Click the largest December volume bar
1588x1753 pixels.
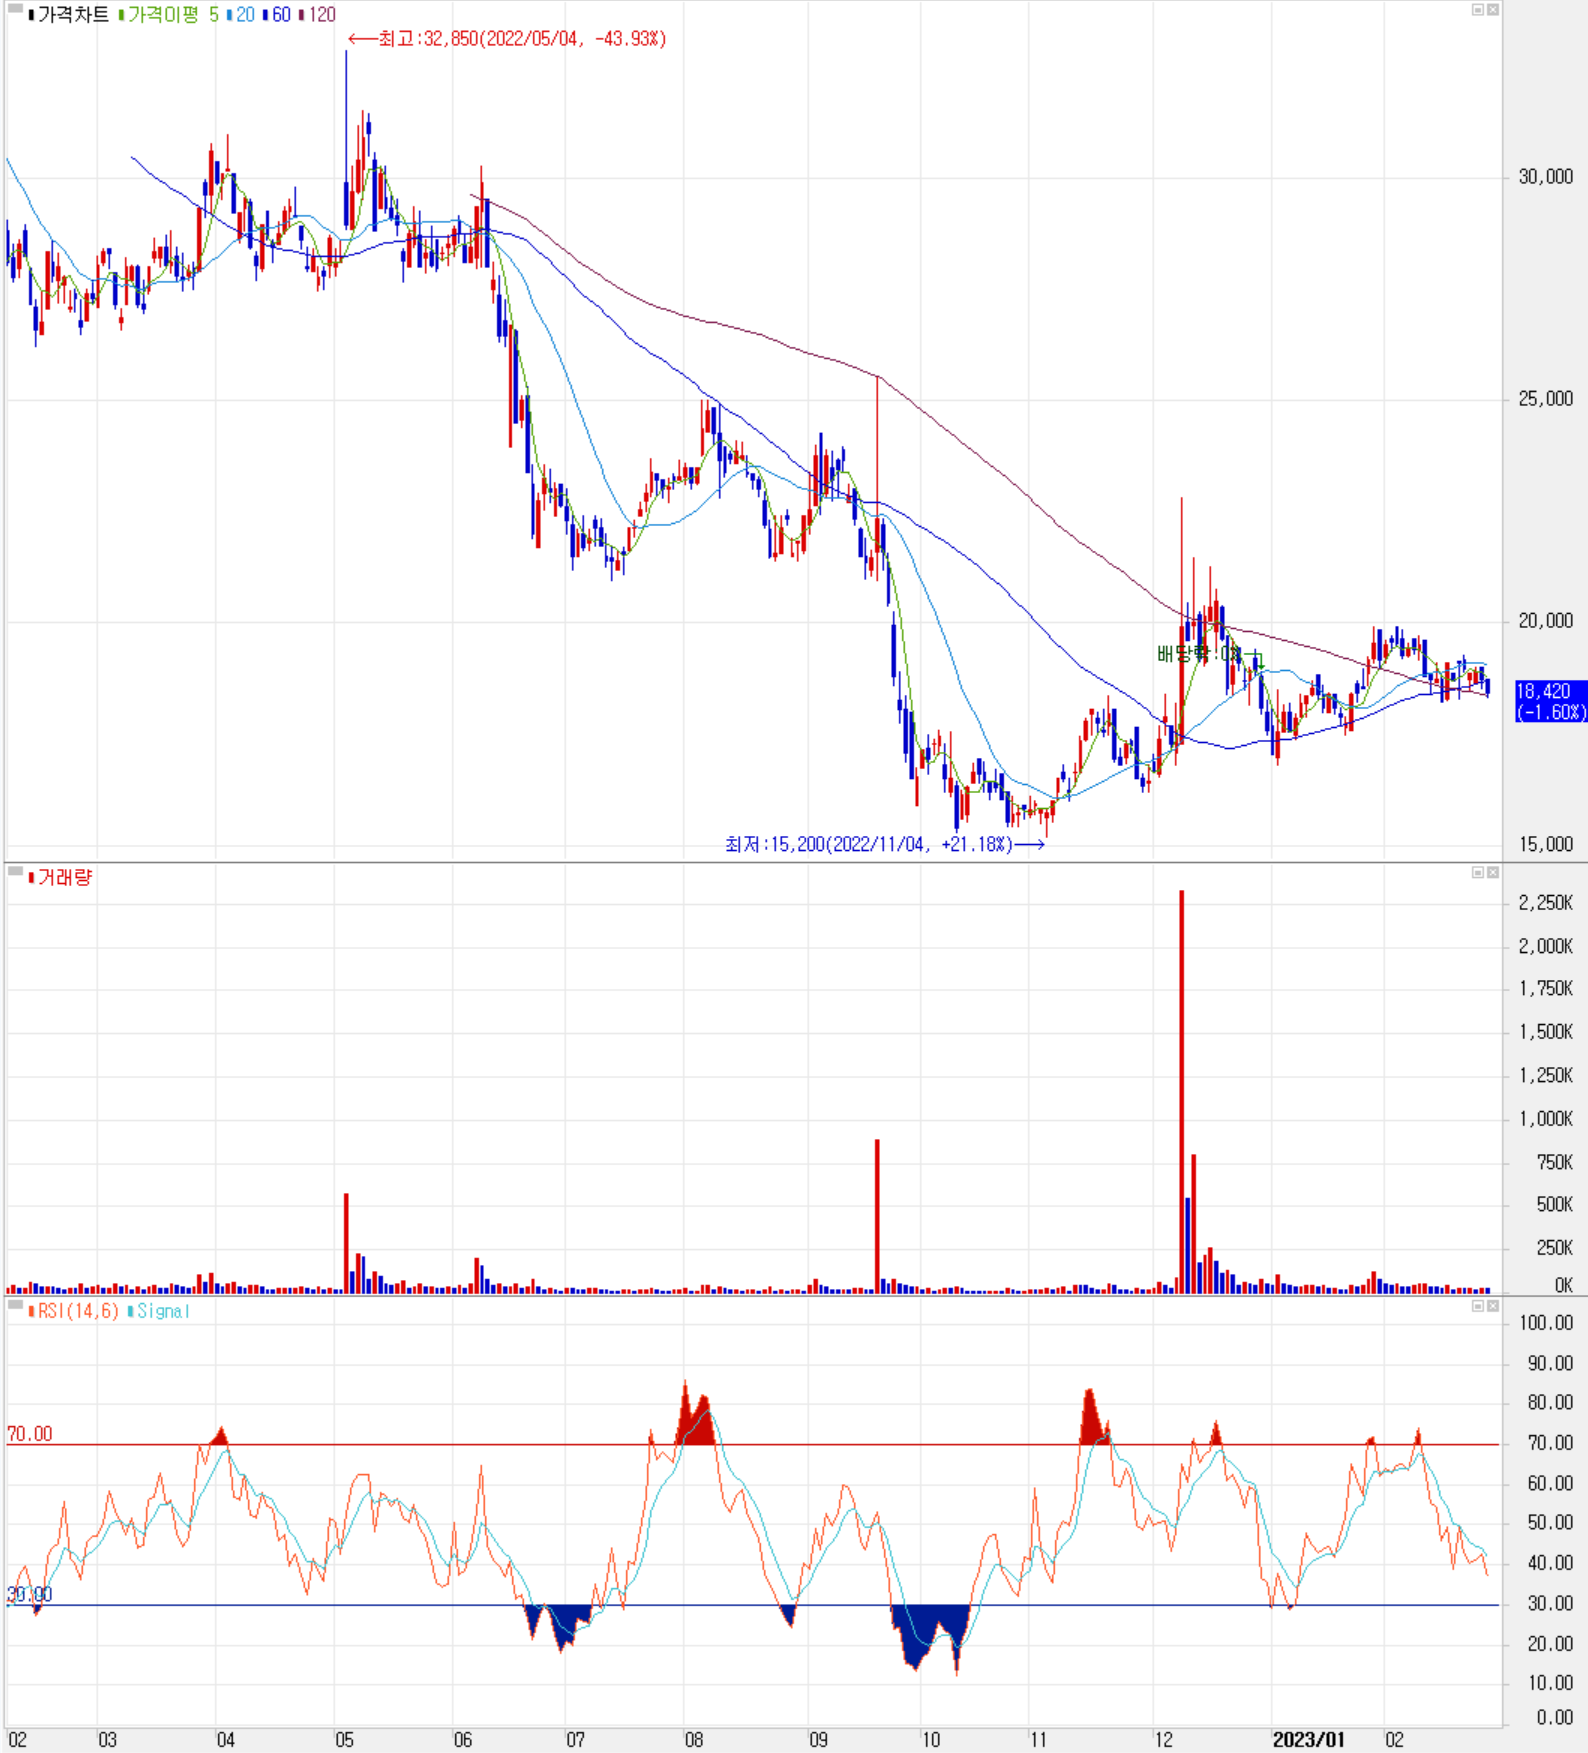(1182, 1091)
